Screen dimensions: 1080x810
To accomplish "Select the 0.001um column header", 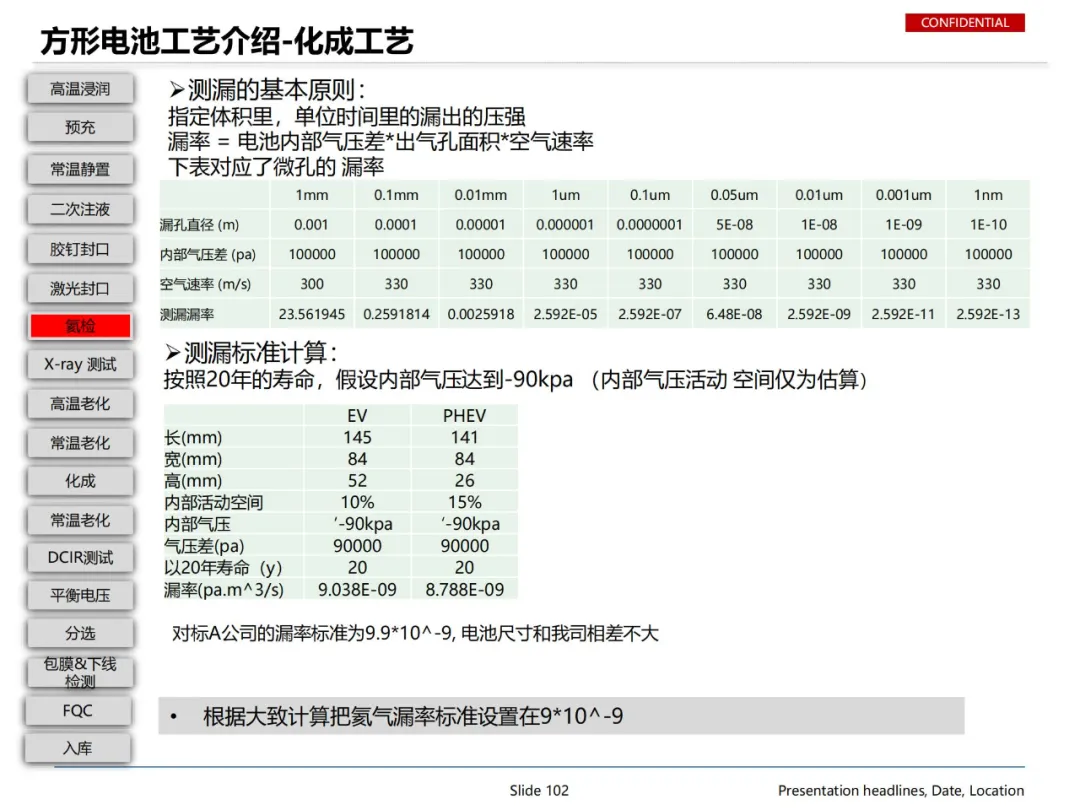I will pos(904,195).
